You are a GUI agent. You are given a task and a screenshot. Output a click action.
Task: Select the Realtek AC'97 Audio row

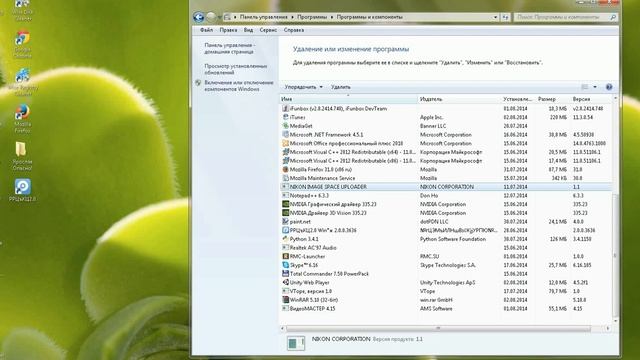coord(446,248)
